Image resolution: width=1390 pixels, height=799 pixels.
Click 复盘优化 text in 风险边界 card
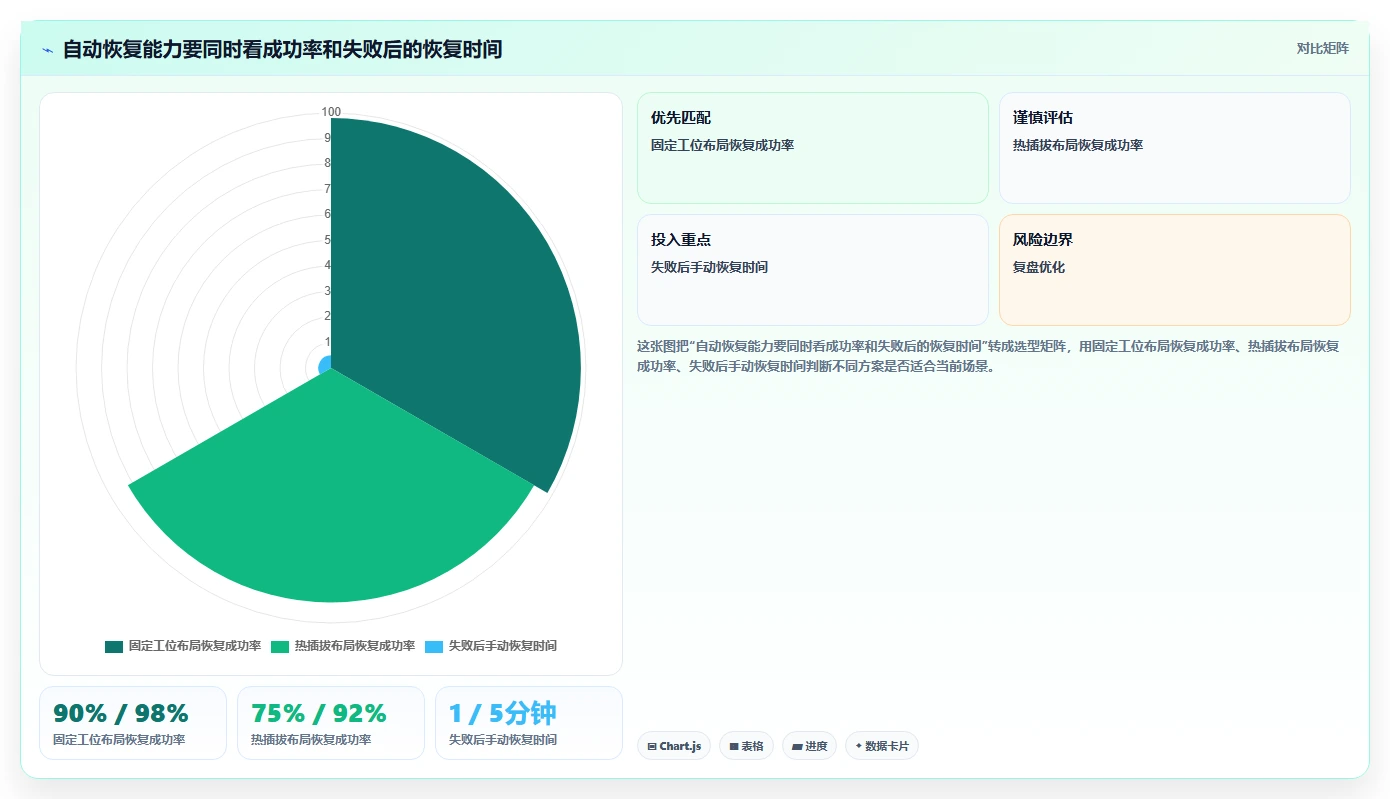click(1039, 268)
